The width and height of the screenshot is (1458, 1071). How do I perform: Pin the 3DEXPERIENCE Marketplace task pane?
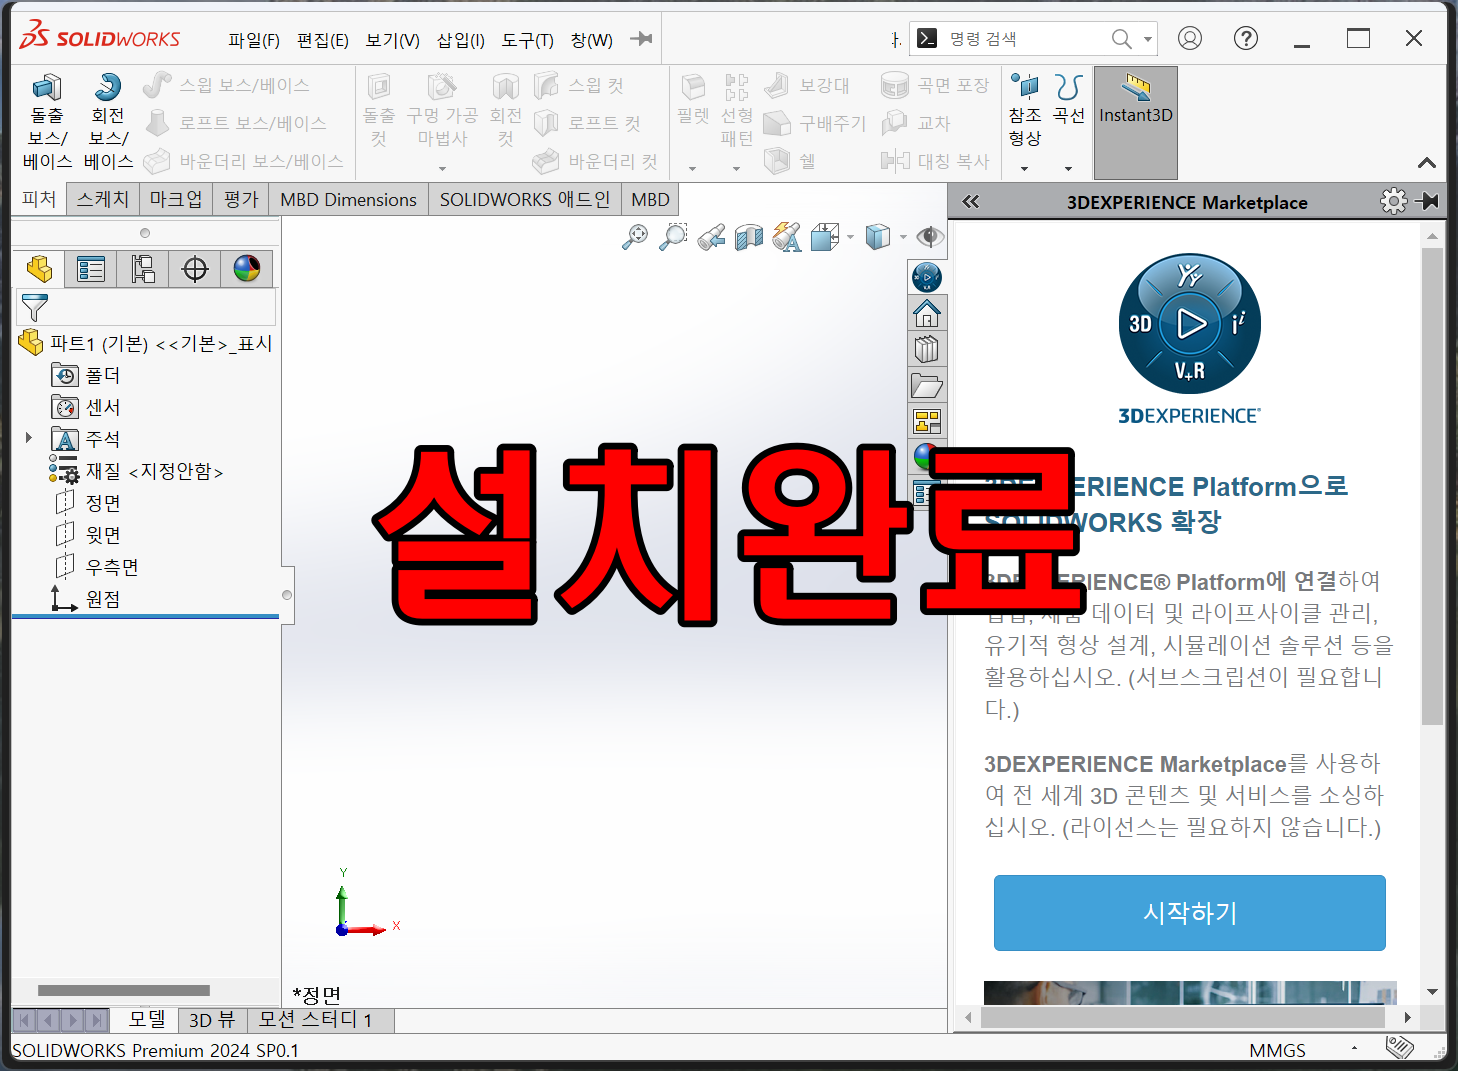click(x=1427, y=201)
